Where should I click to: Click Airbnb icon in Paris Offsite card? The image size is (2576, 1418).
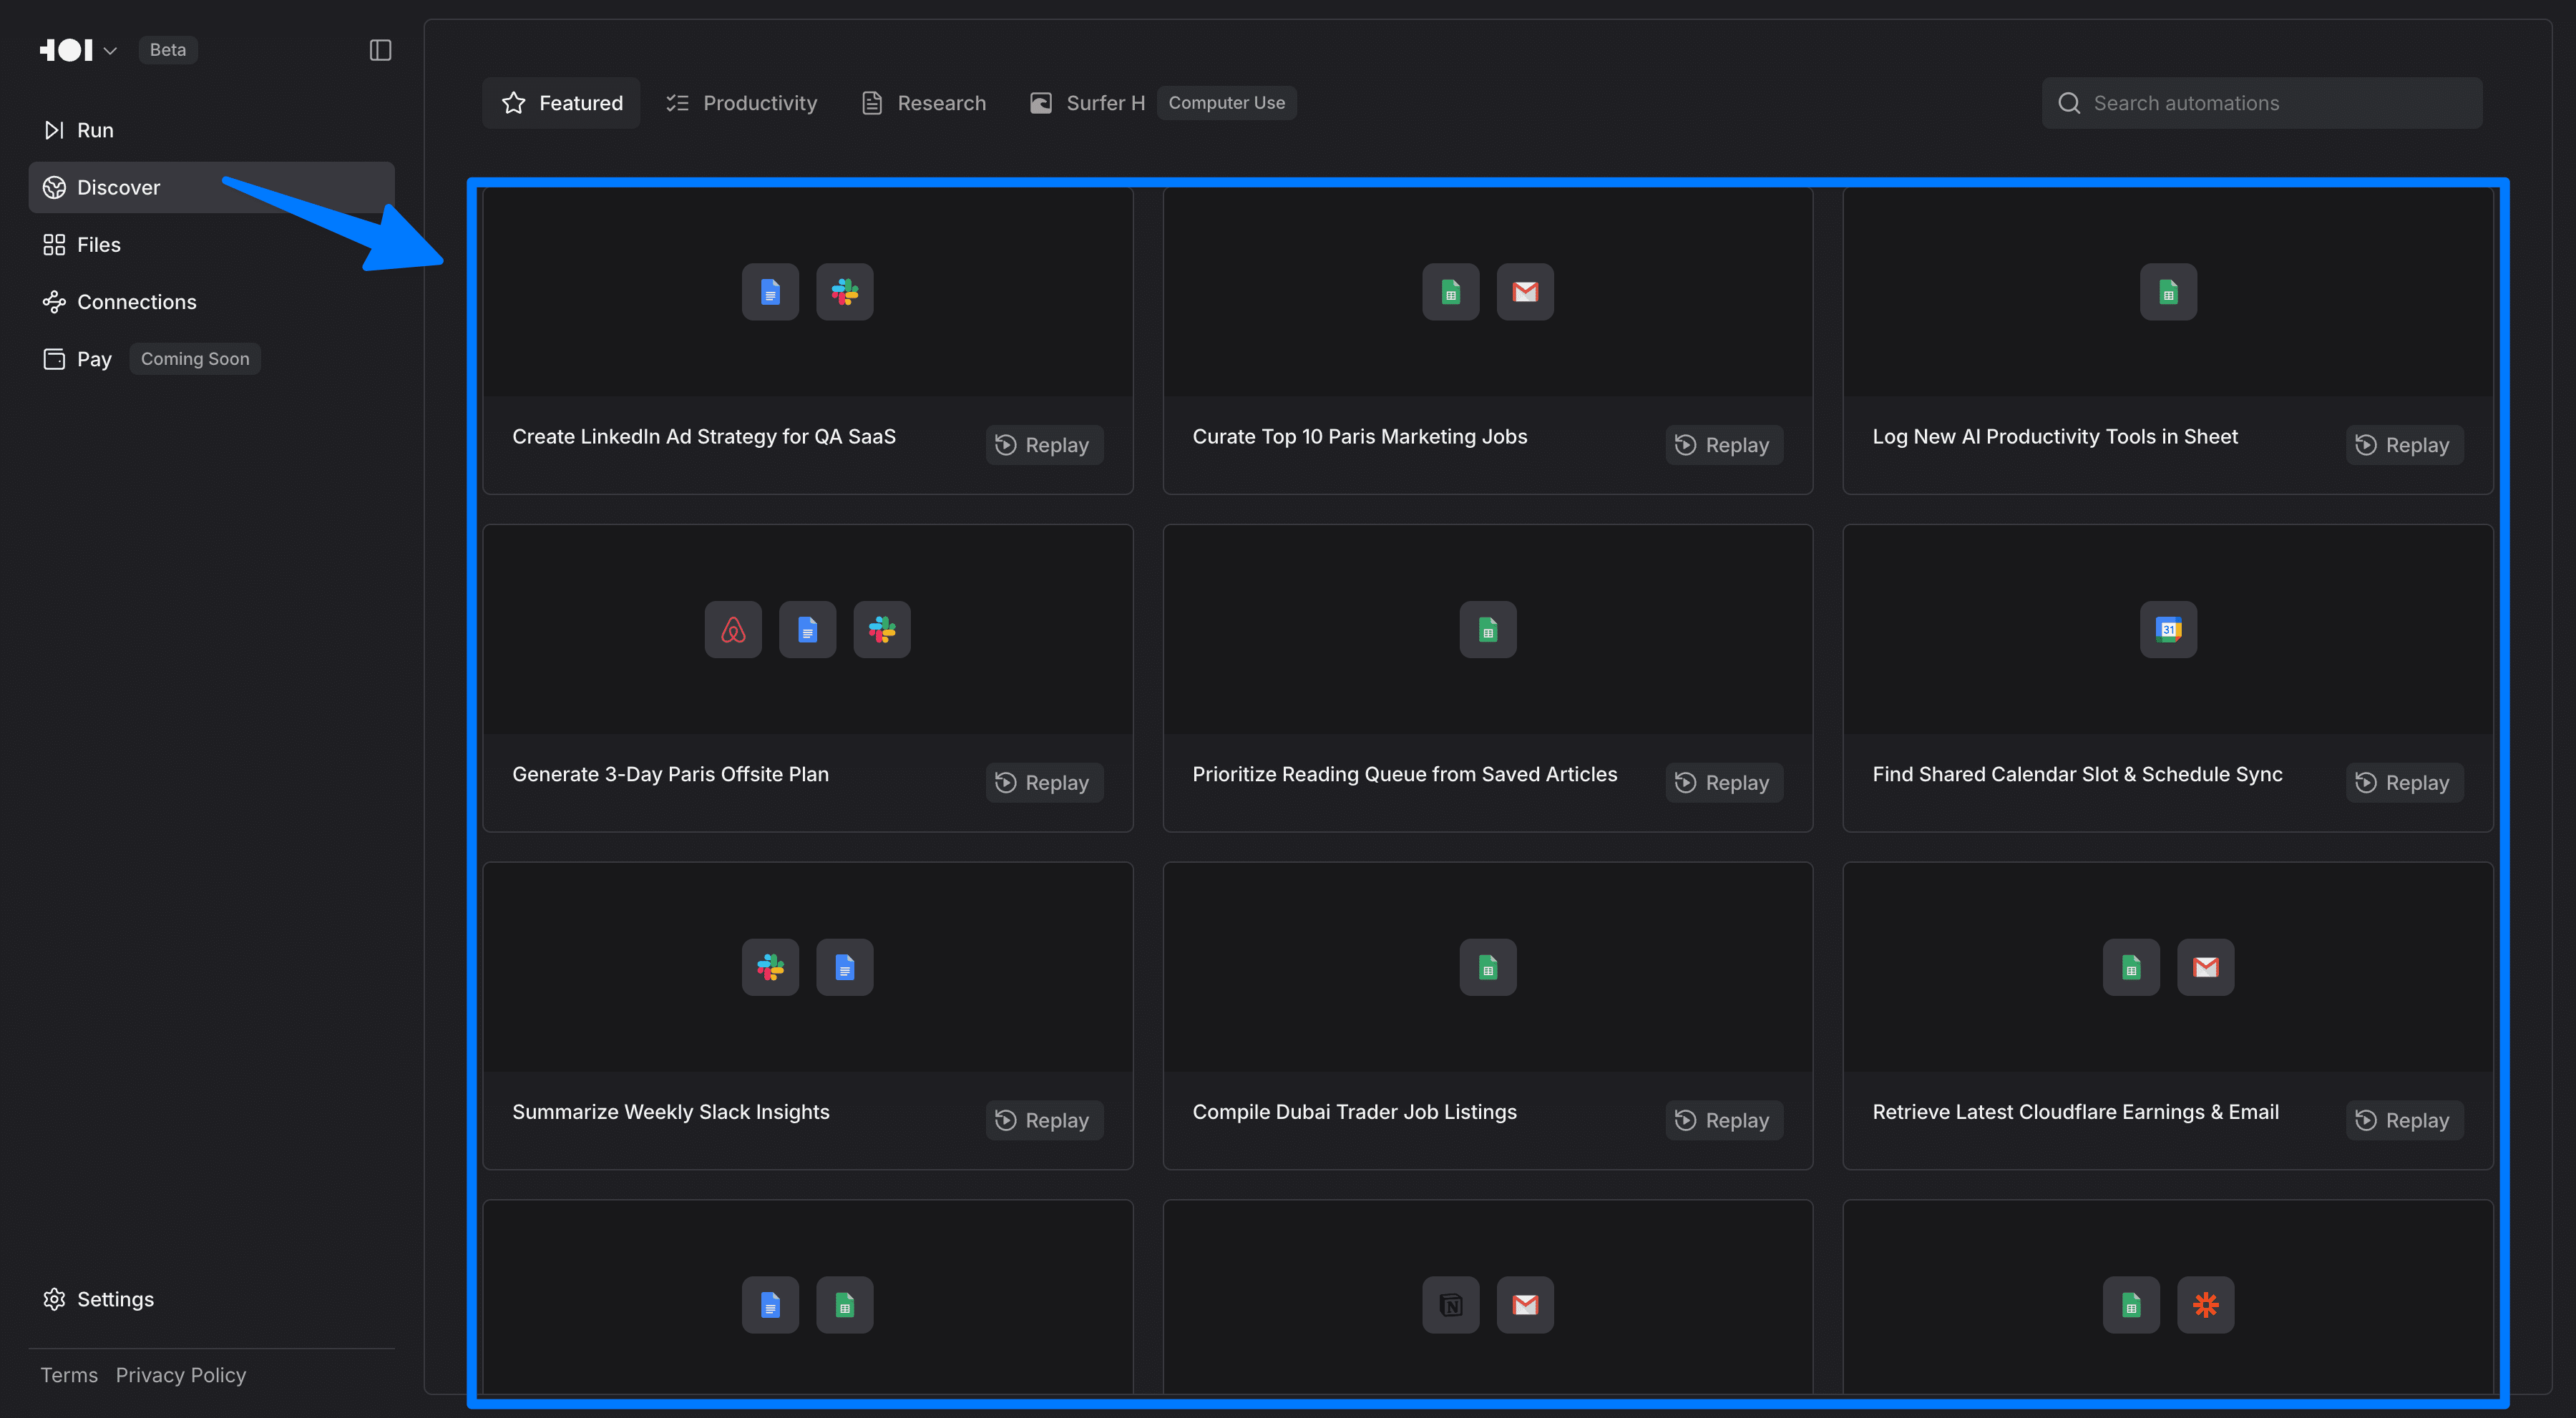click(x=733, y=630)
